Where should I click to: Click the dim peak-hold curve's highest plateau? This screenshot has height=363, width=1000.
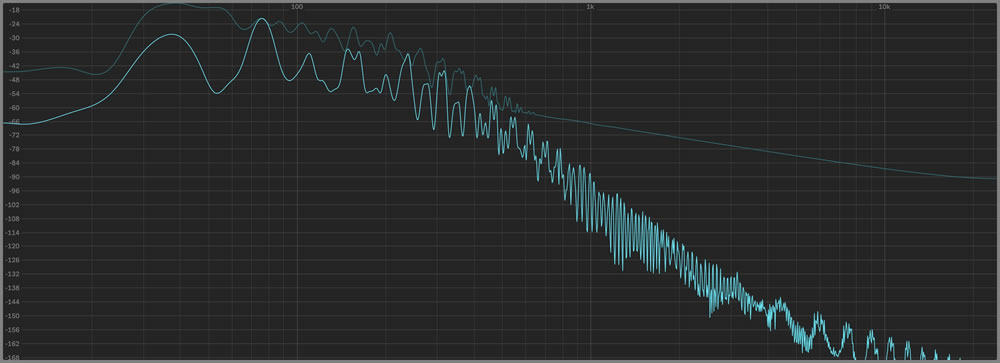pos(175,4)
